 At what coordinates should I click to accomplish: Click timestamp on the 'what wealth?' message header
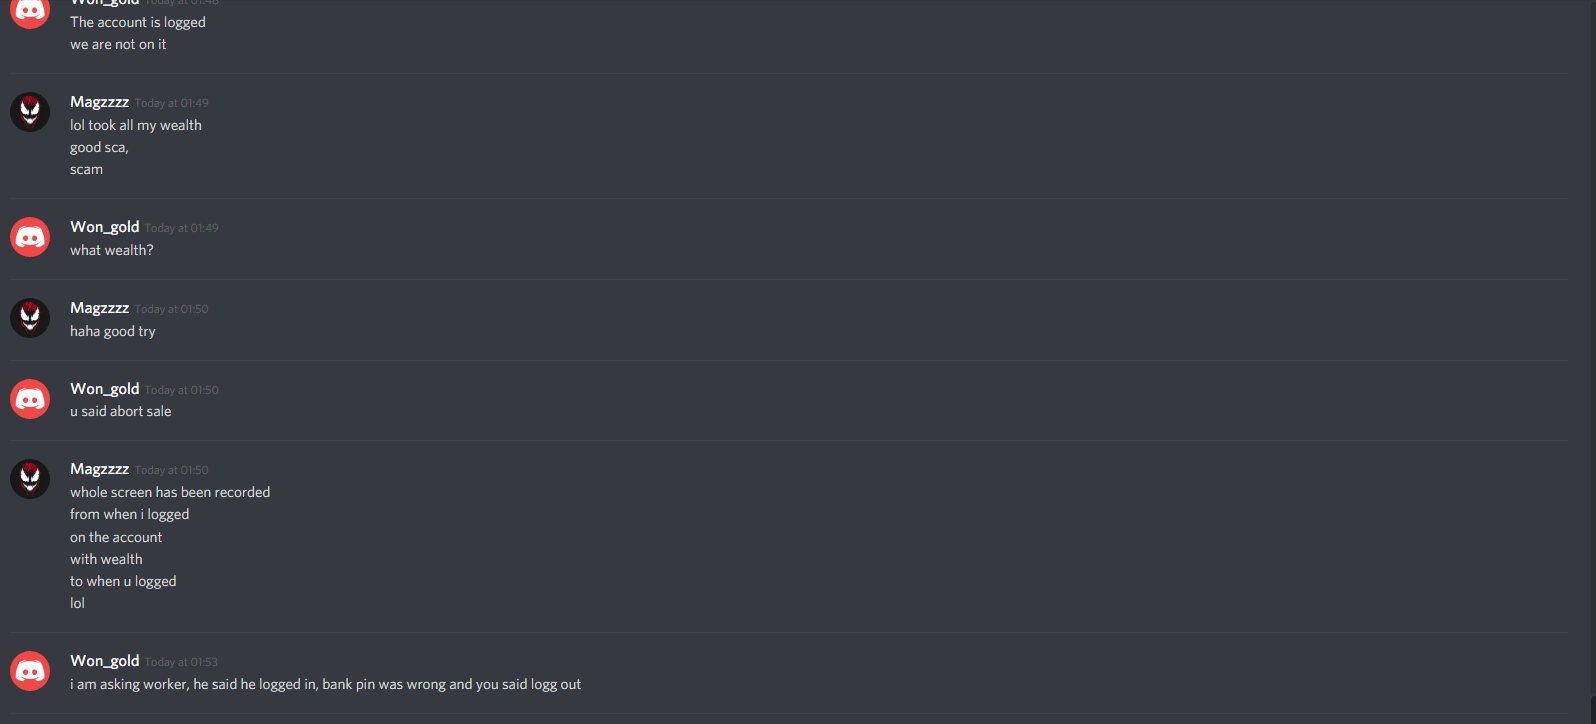pos(181,228)
